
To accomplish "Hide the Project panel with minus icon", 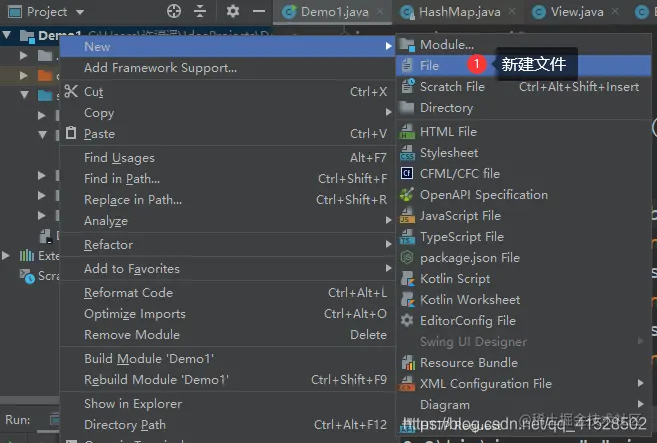I will point(259,11).
